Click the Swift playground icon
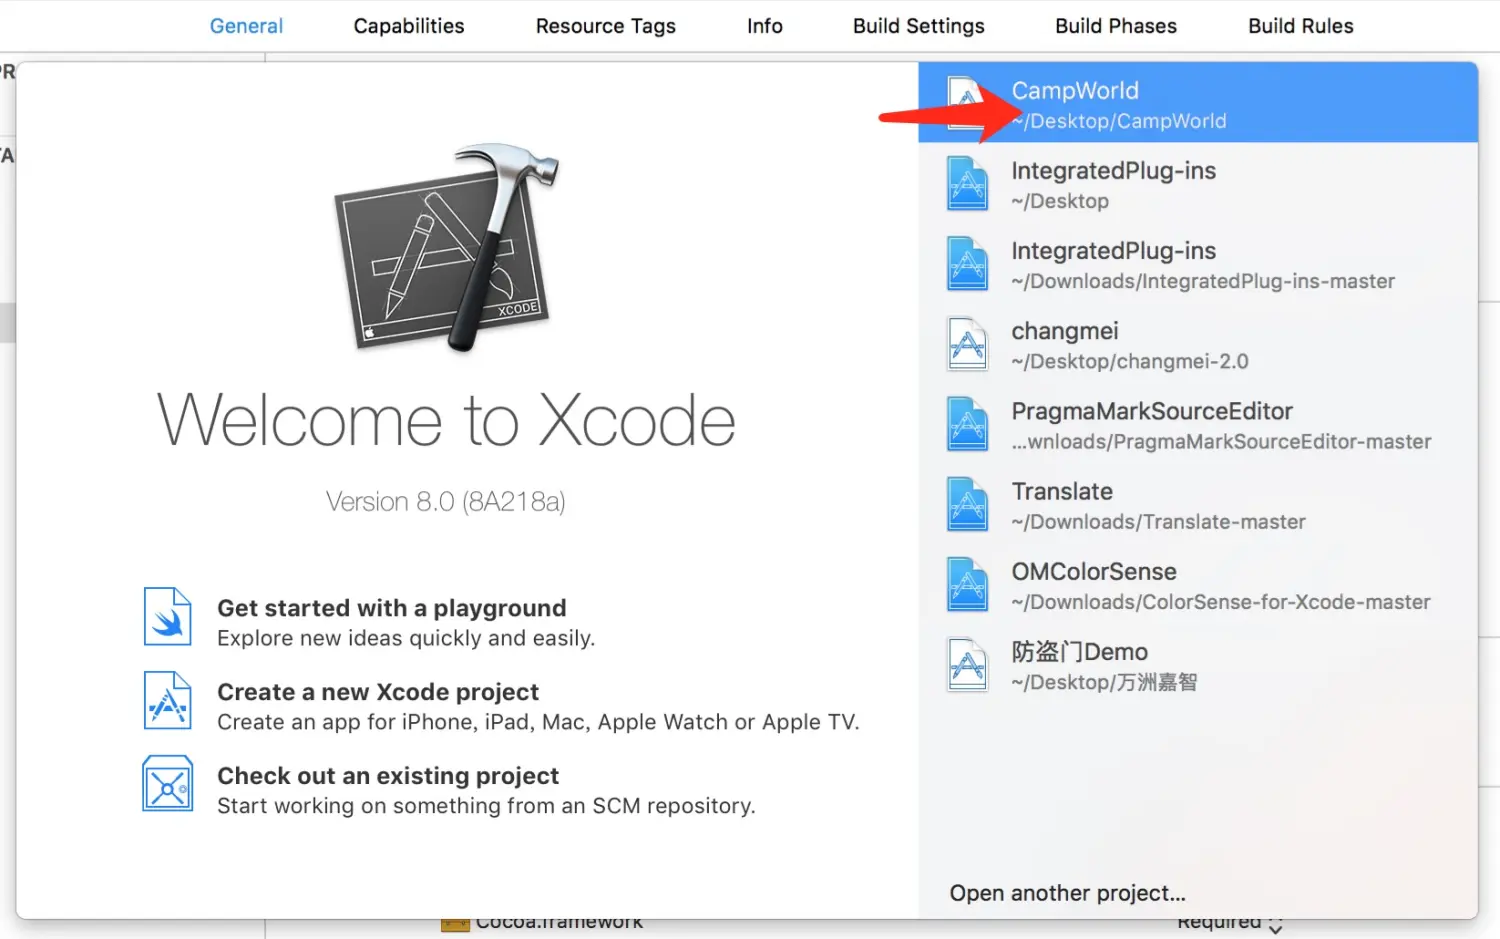Screen dimensions: 1500x939 [167, 616]
